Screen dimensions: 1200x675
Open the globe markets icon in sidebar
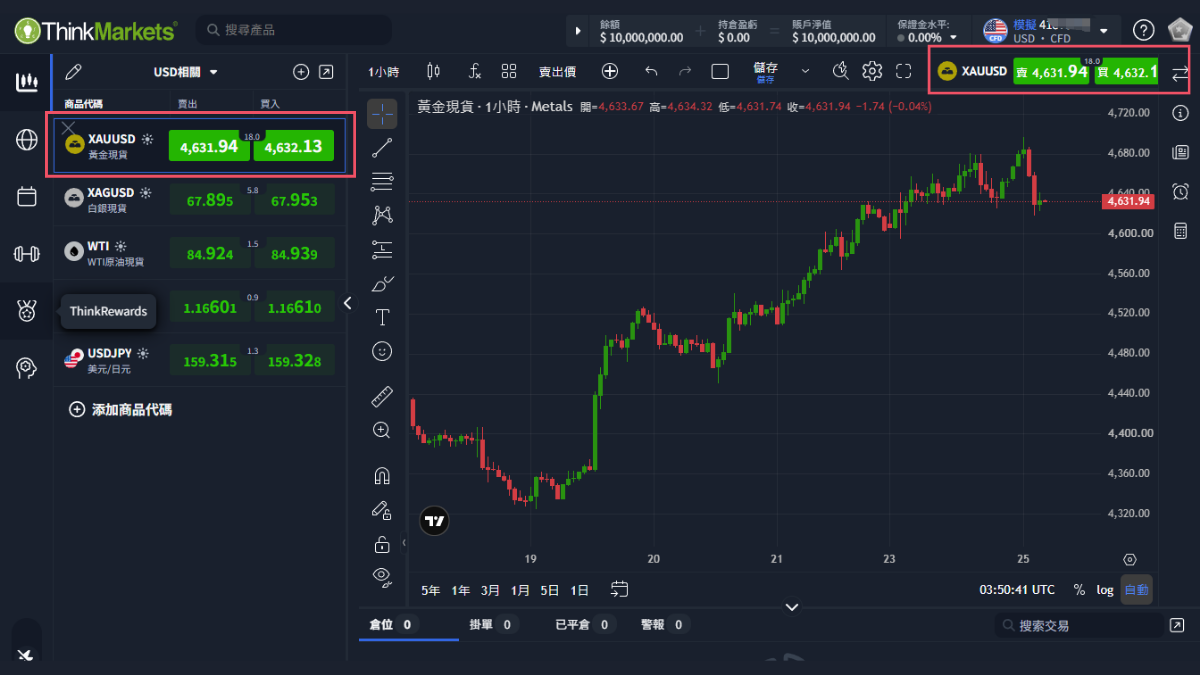[x=27, y=140]
